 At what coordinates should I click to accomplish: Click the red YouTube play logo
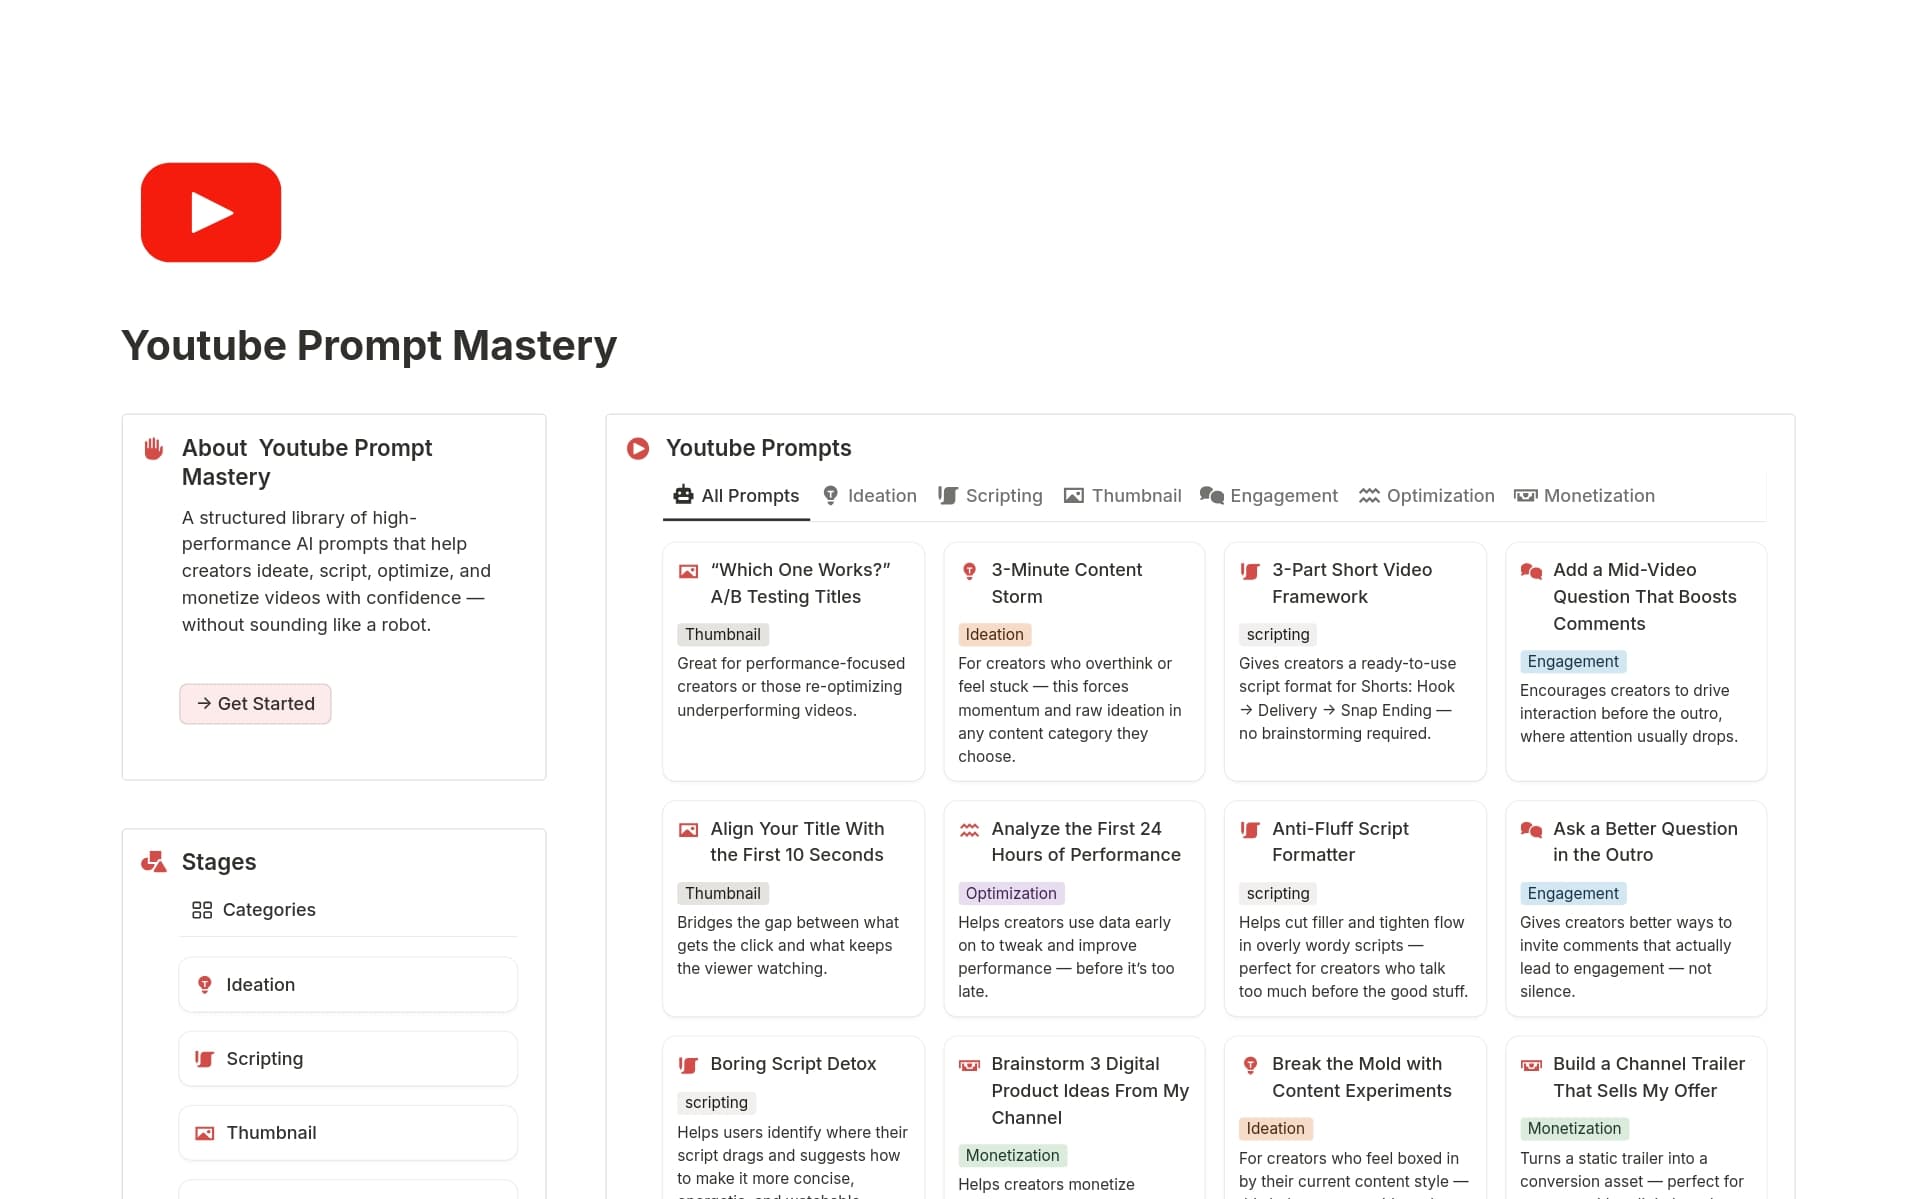click(211, 212)
